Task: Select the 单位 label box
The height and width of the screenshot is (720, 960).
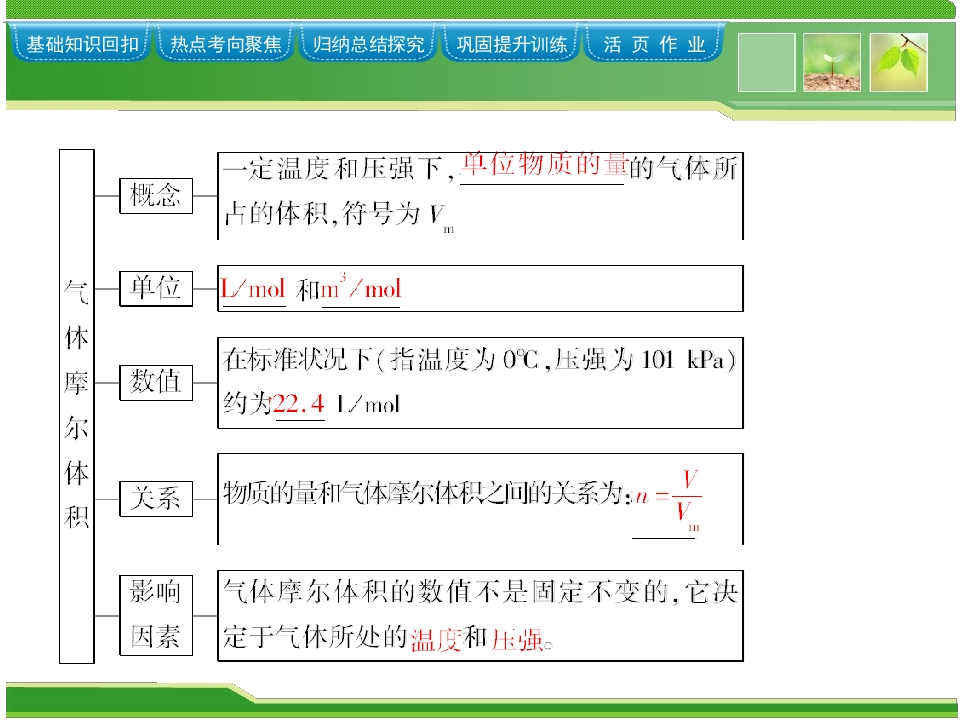Action: pyautogui.click(x=156, y=288)
